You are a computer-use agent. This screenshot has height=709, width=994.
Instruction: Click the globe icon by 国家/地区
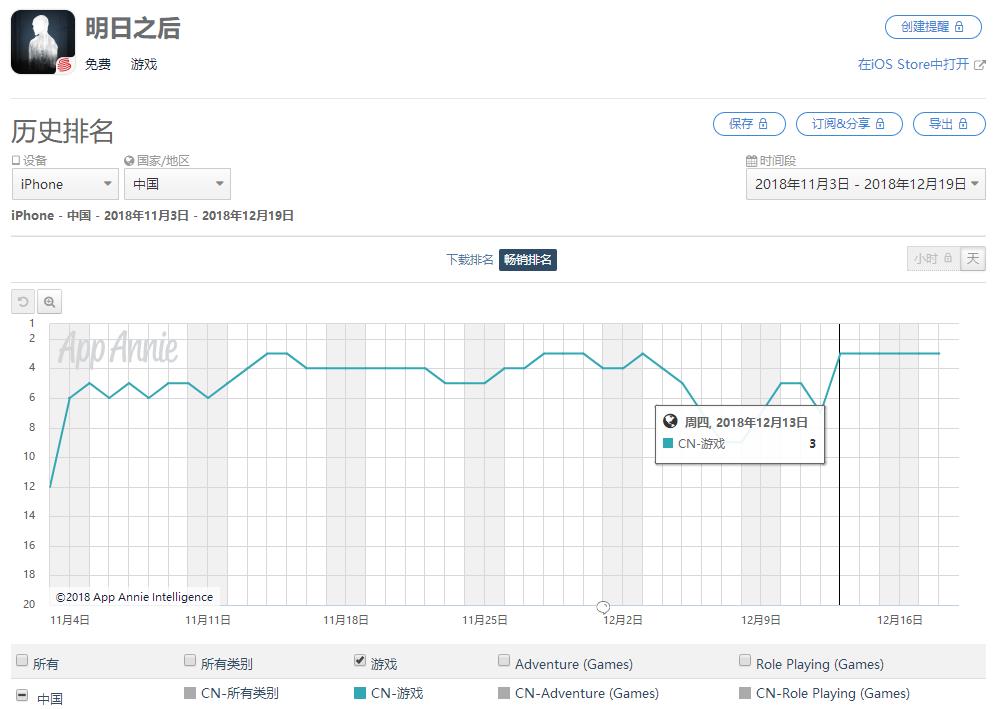coord(129,160)
